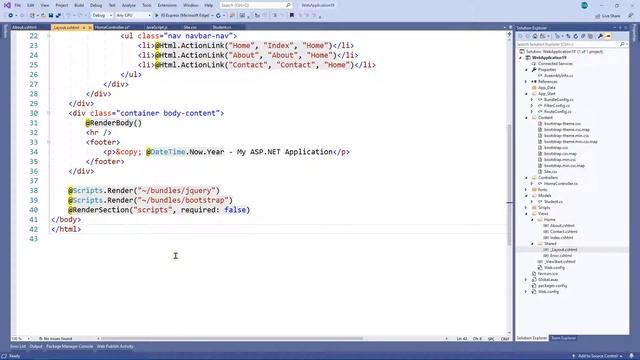Click the Search Solution Explorer field

571,44
